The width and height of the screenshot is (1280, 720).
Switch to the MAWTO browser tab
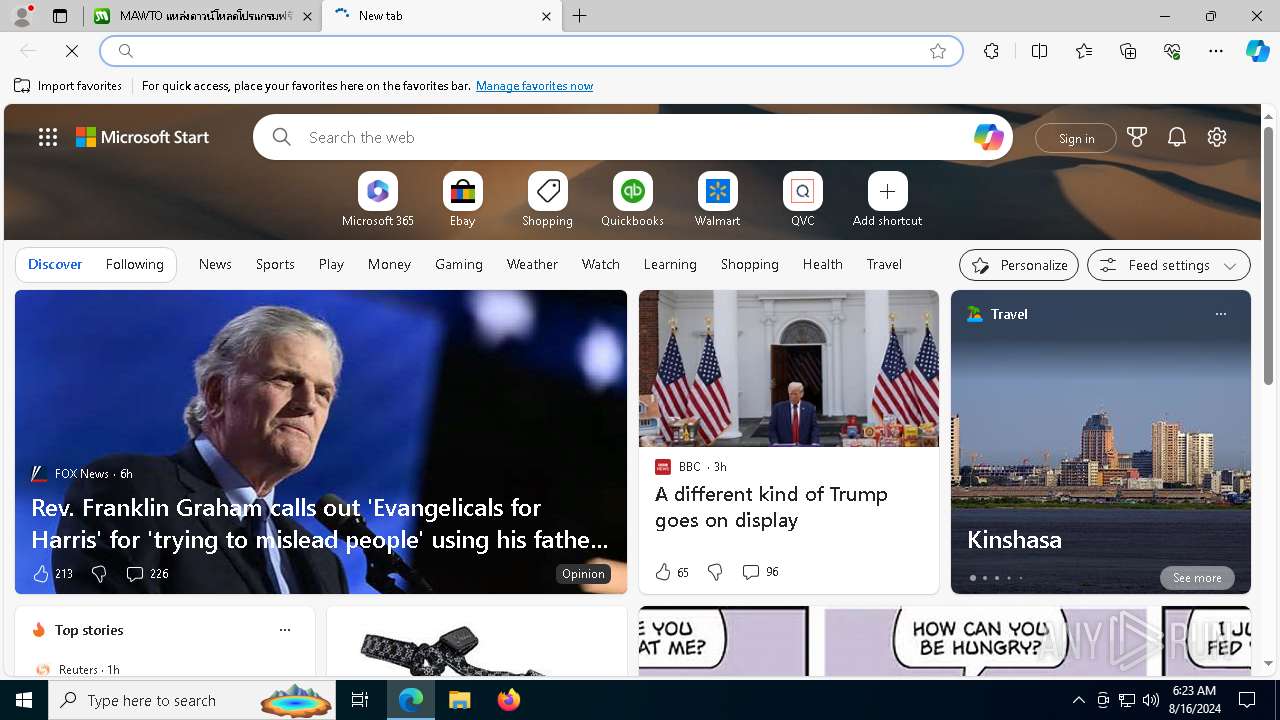coord(201,16)
